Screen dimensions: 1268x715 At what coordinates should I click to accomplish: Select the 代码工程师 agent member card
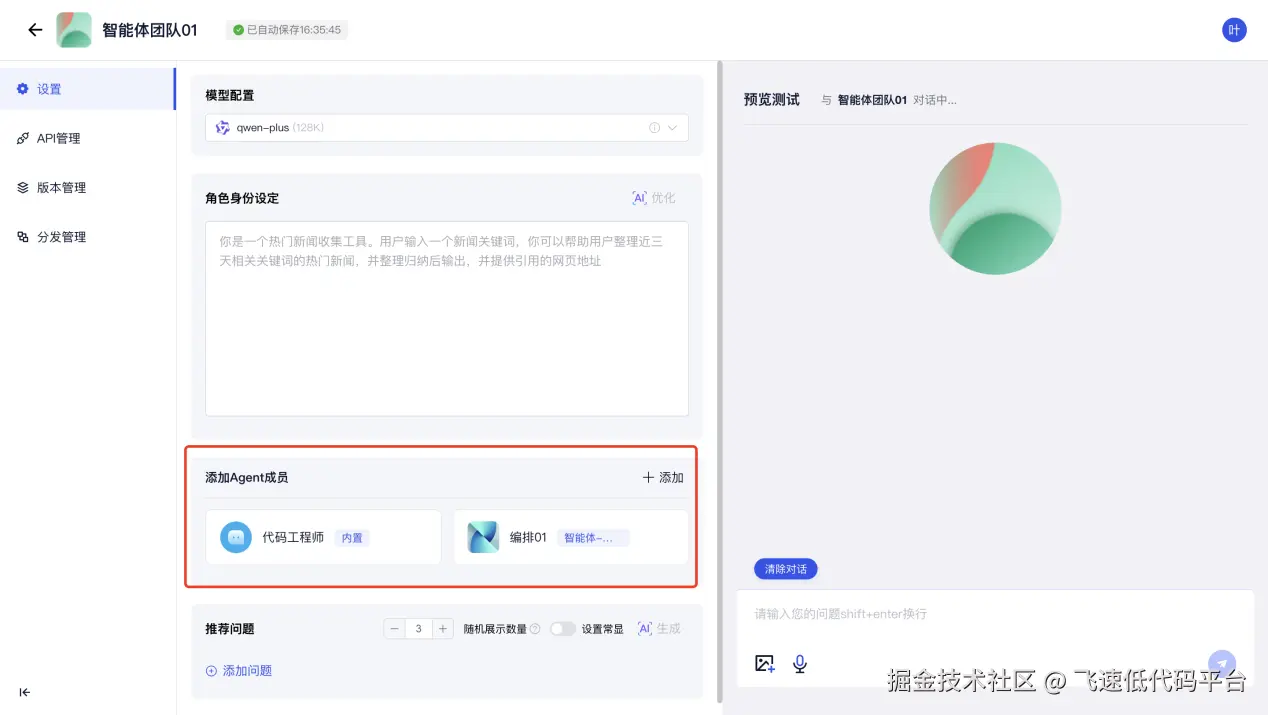click(322, 537)
